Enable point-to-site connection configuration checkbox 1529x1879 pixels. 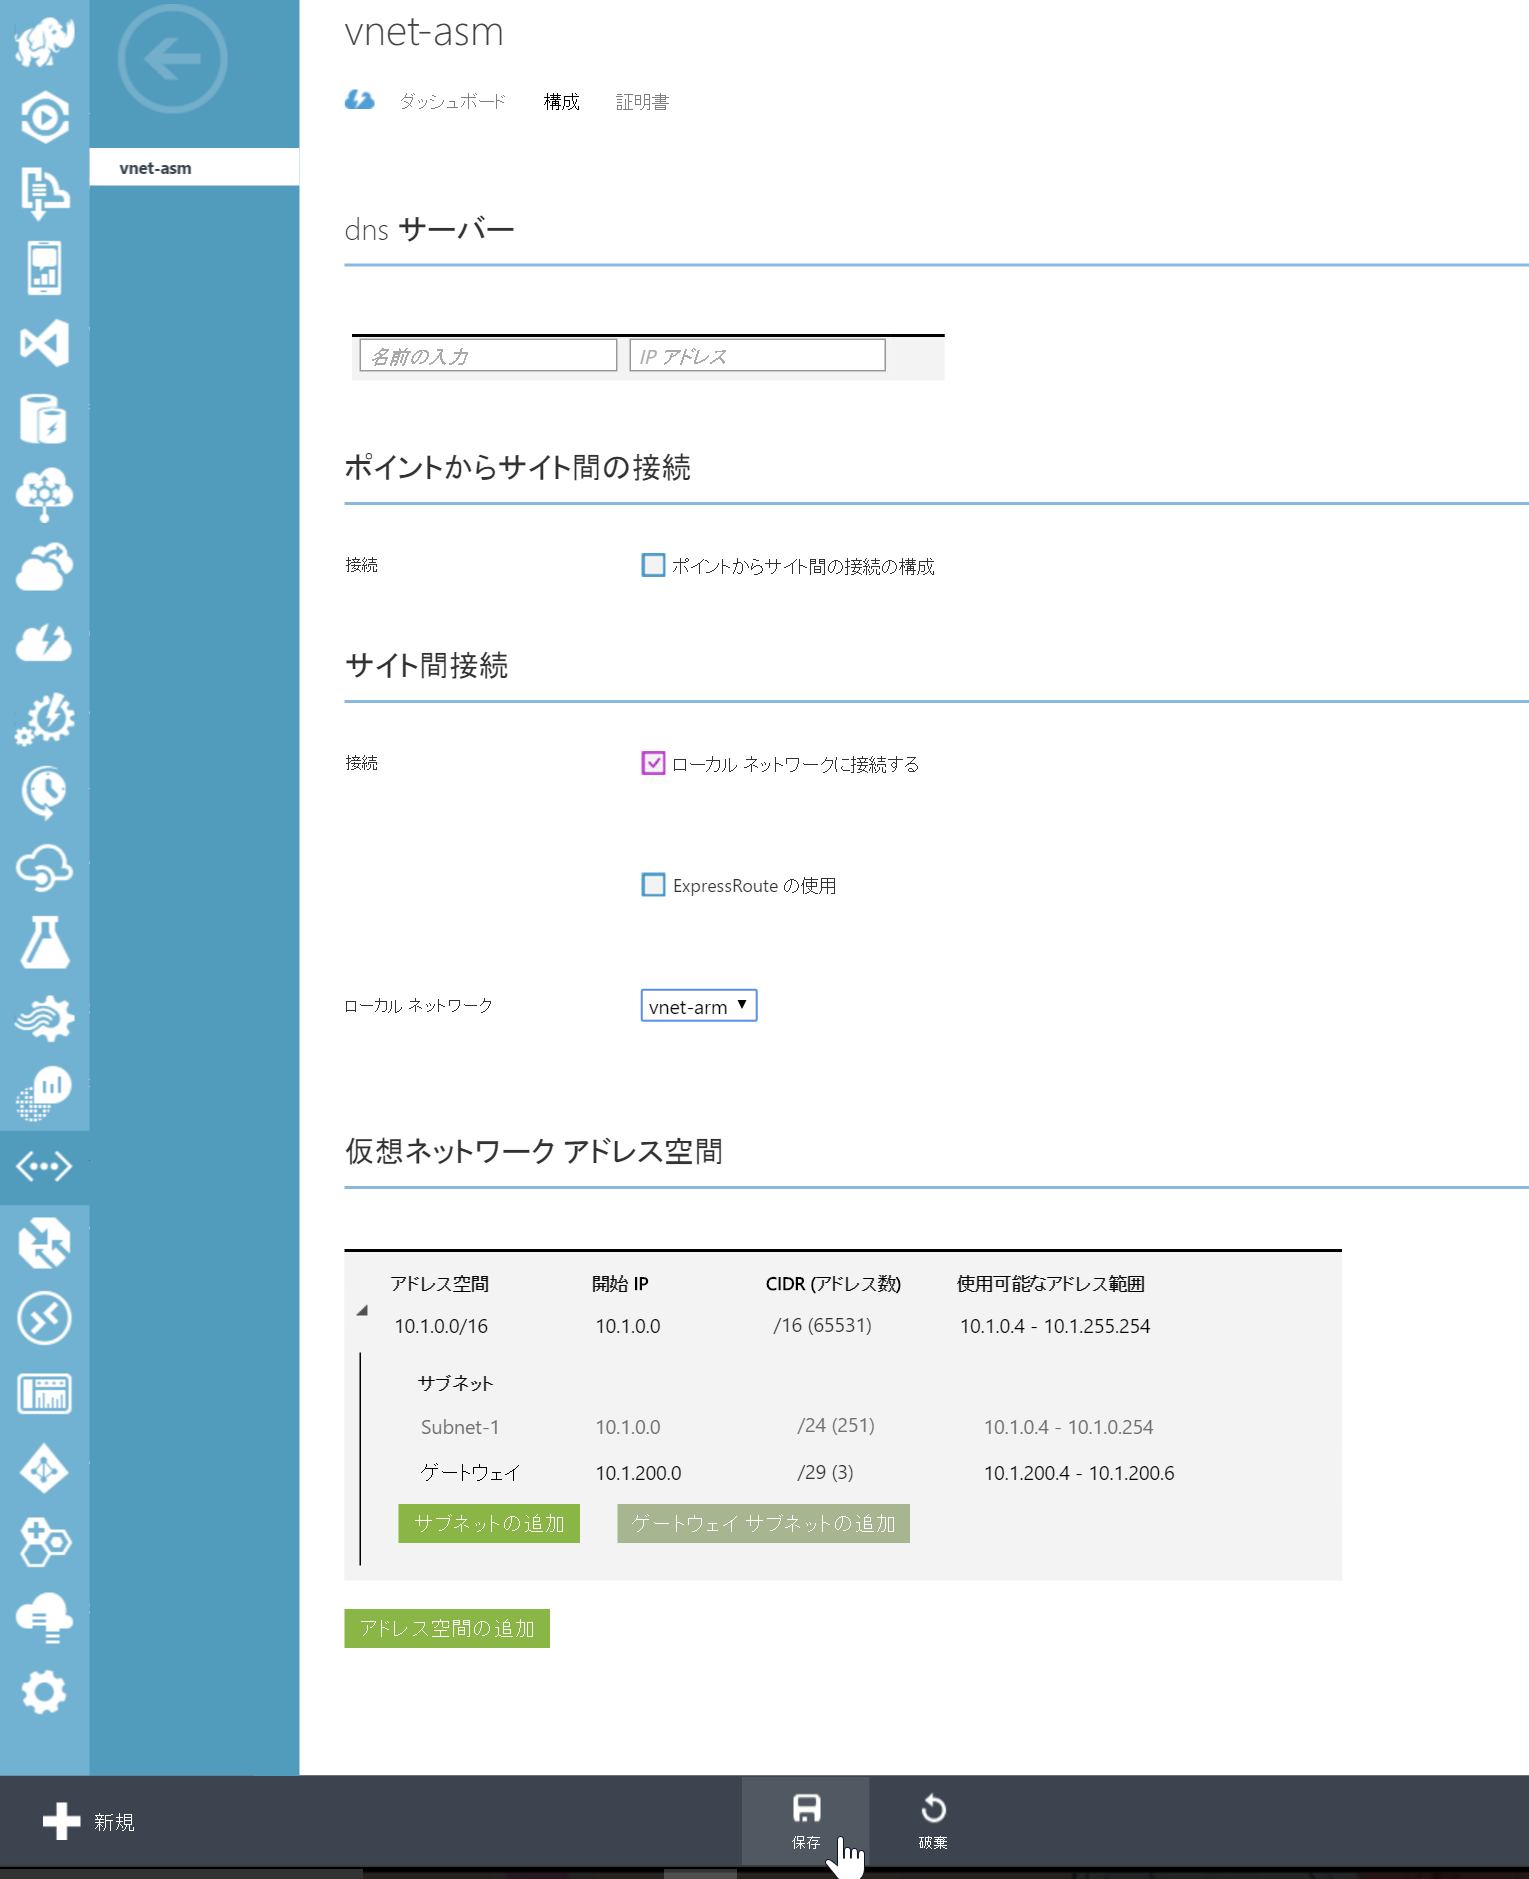(653, 565)
